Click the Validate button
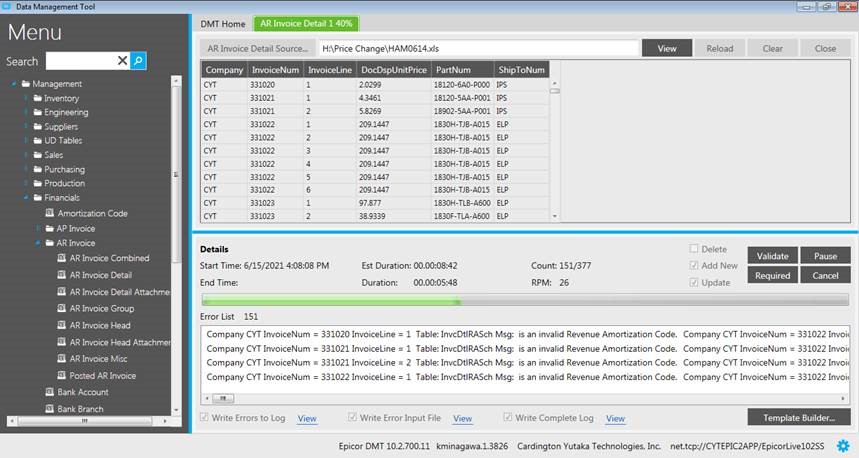Screen dimensions: 859x458 (772, 256)
